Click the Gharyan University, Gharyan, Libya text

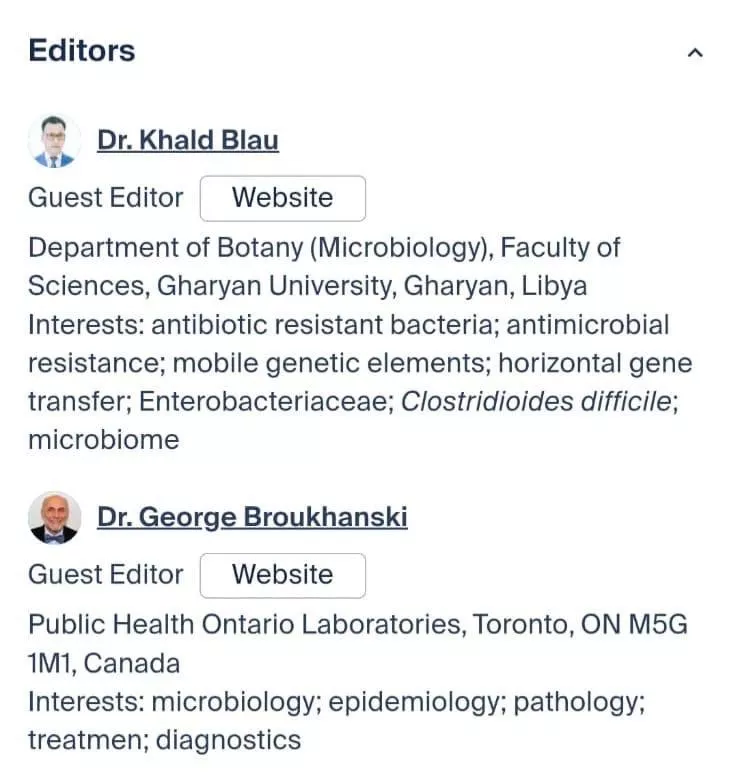coord(372,286)
